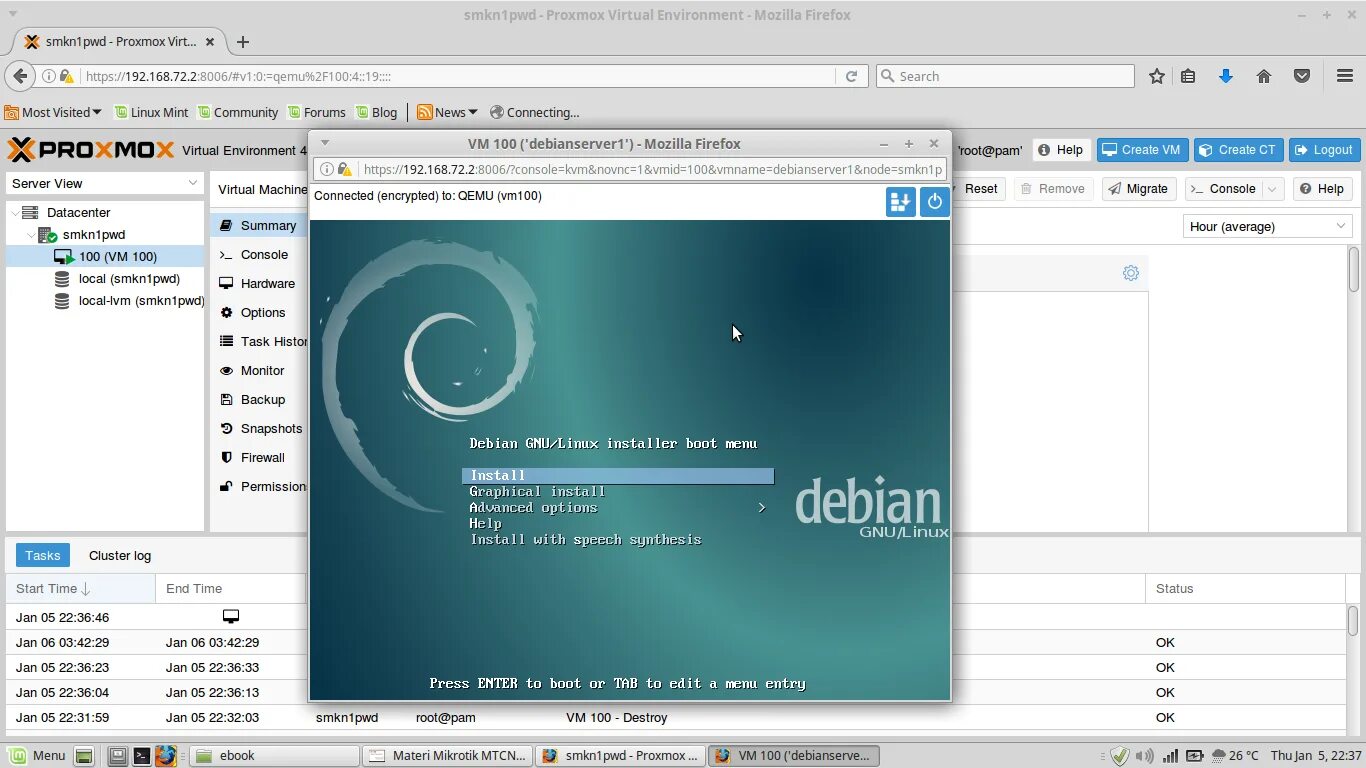
Task: Open the News bookmarks dropdown
Action: pos(447,112)
